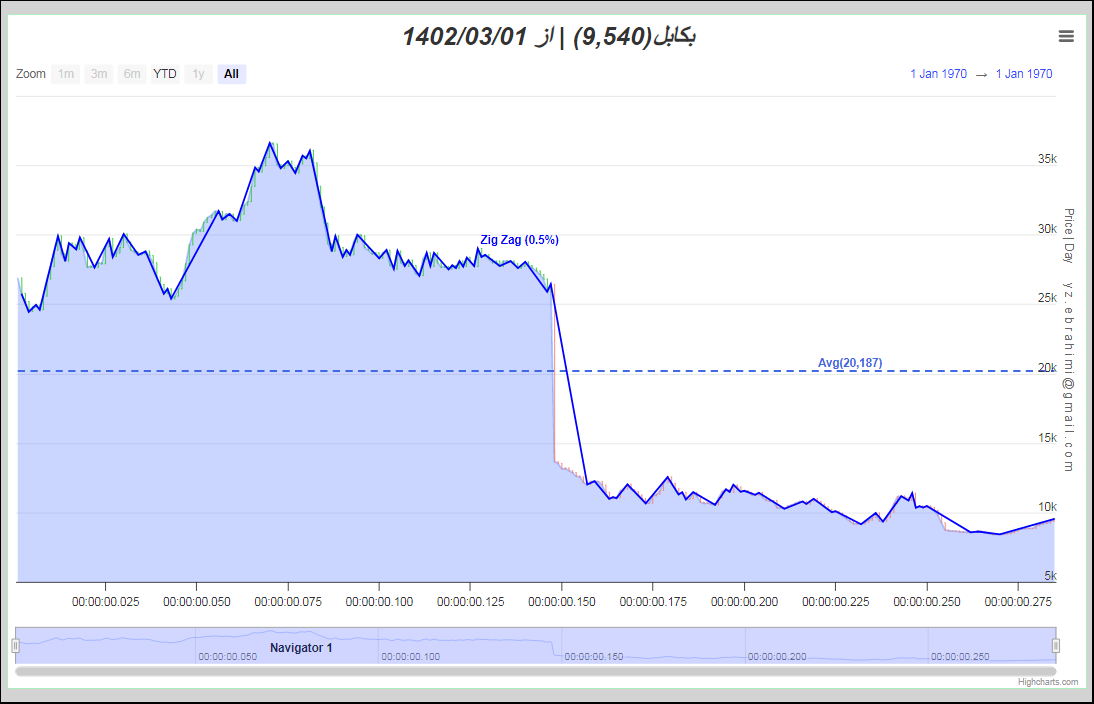Grab the navigator's right handle

[x=1056, y=645]
